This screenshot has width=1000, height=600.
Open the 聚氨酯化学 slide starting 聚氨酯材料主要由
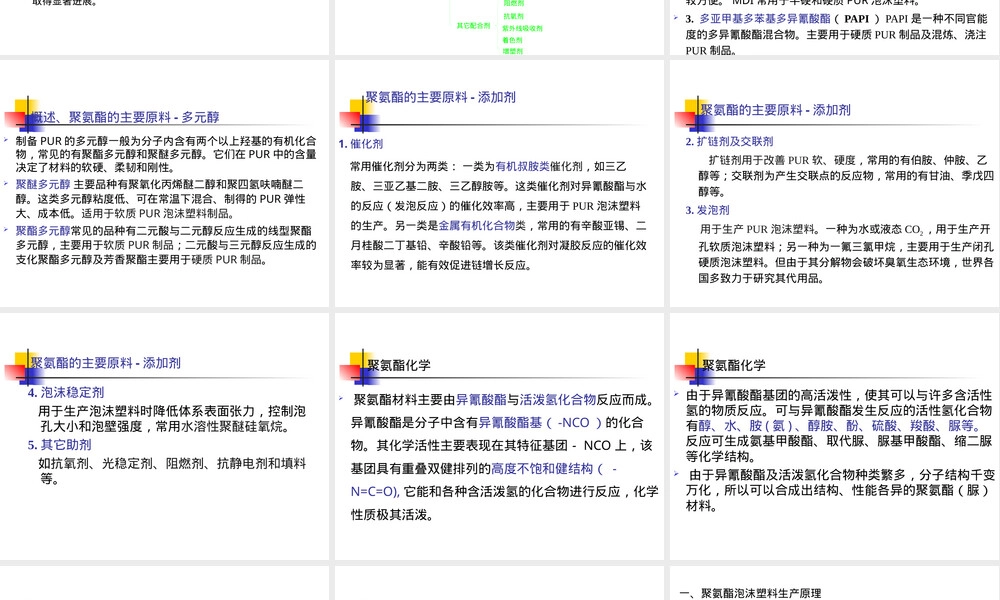click(x=499, y=437)
